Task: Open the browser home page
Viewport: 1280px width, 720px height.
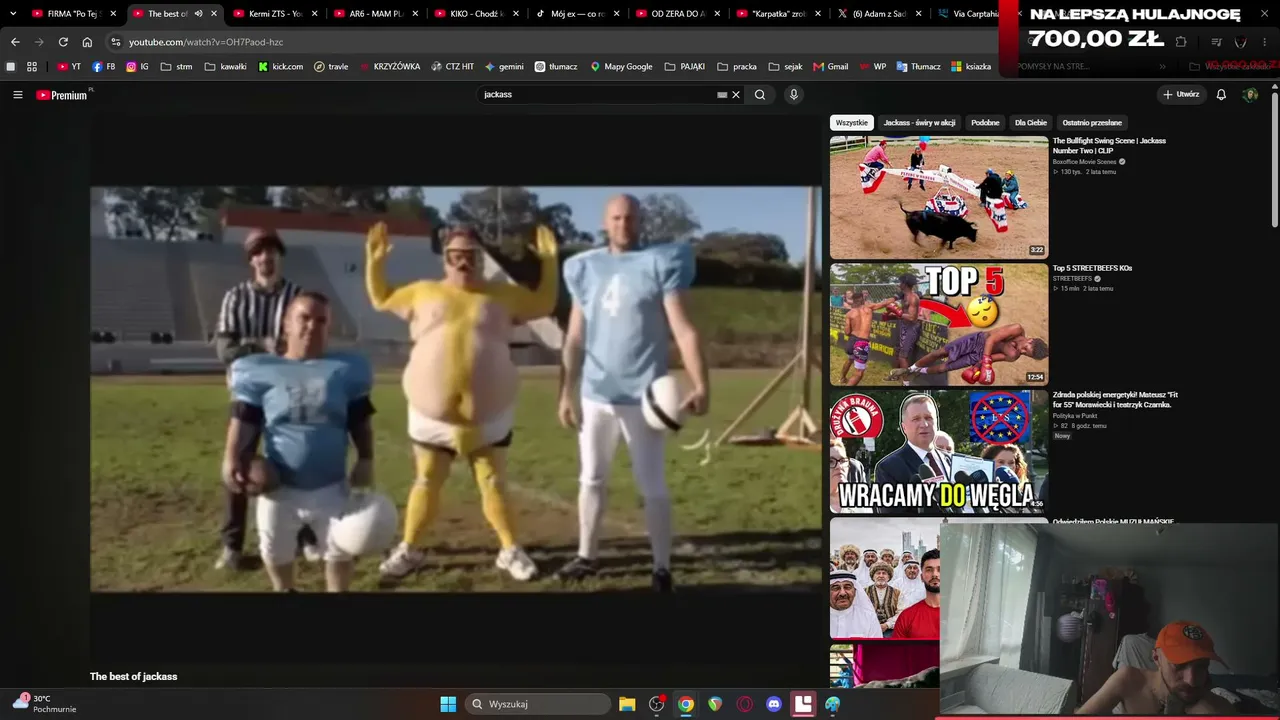Action: [x=87, y=42]
